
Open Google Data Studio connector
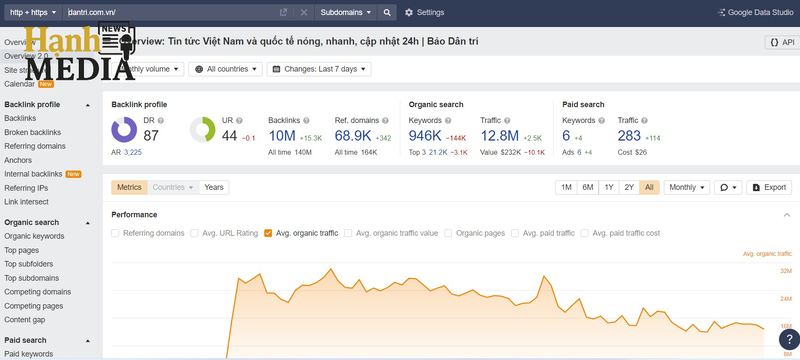point(755,12)
